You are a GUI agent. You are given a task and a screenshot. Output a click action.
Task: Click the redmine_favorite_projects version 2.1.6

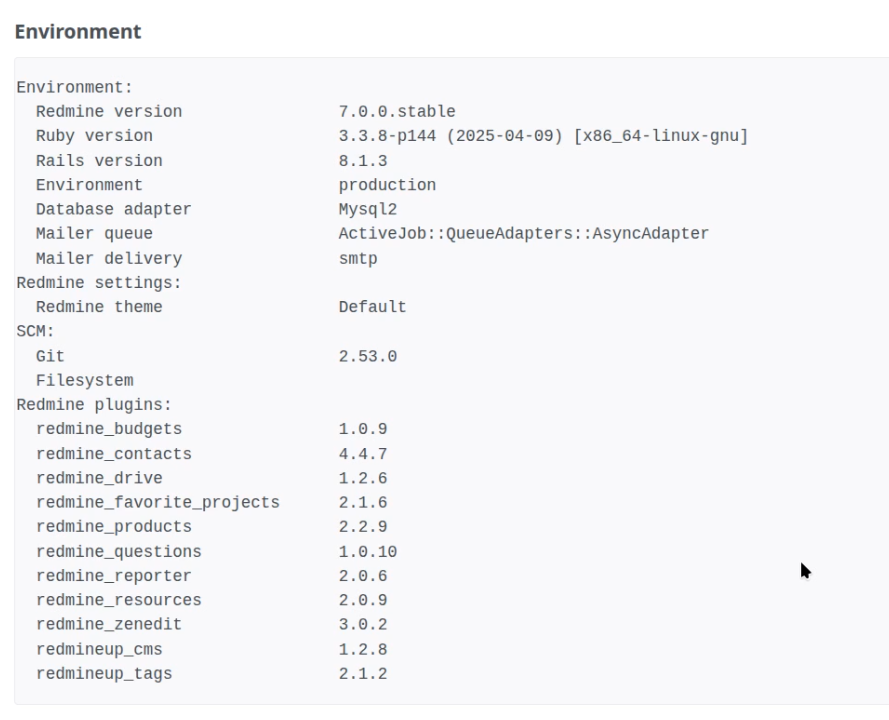(363, 503)
